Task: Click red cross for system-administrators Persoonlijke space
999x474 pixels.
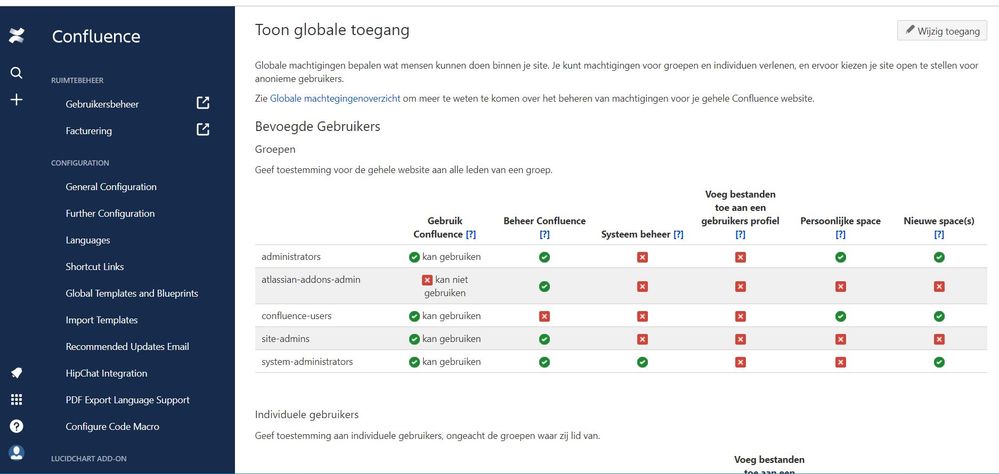Action: click(840, 362)
